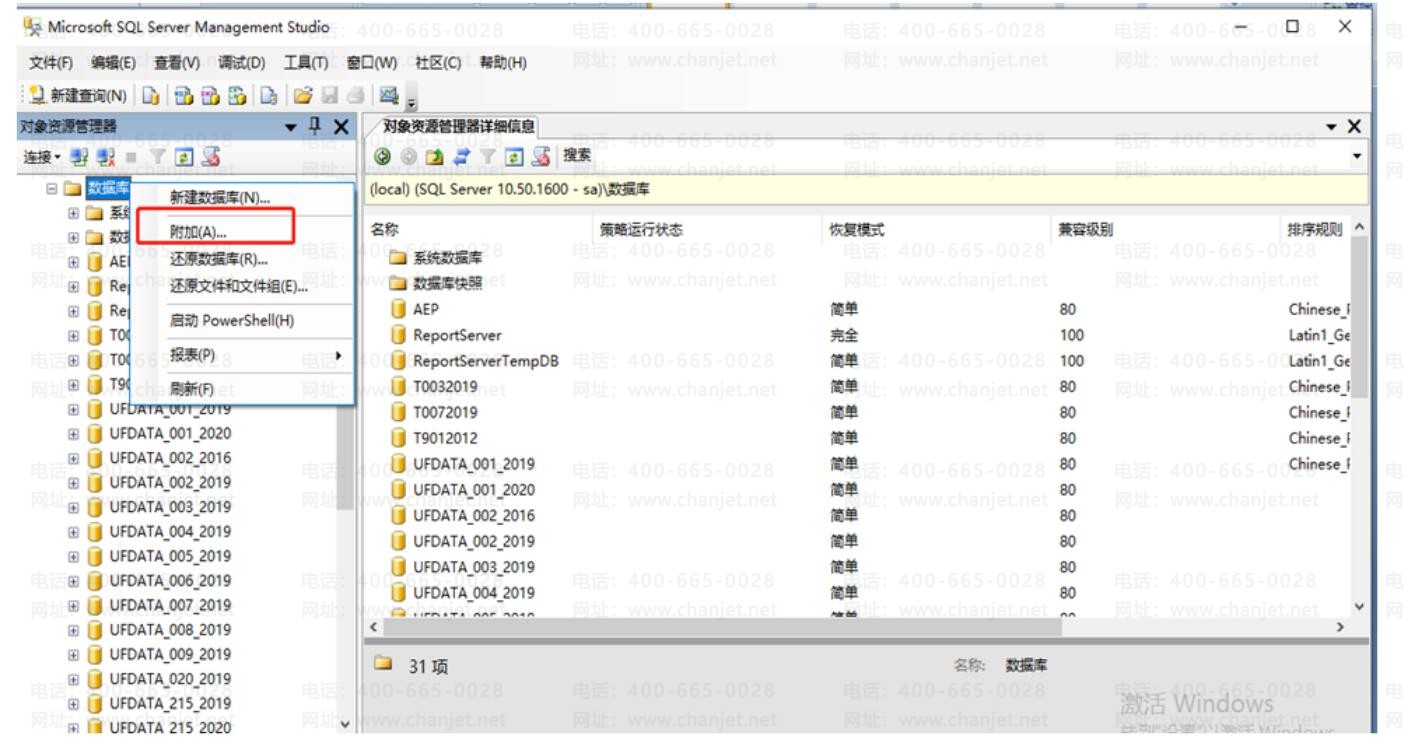
Task: Click the AEP database icon in the details list
Action: pos(399,310)
